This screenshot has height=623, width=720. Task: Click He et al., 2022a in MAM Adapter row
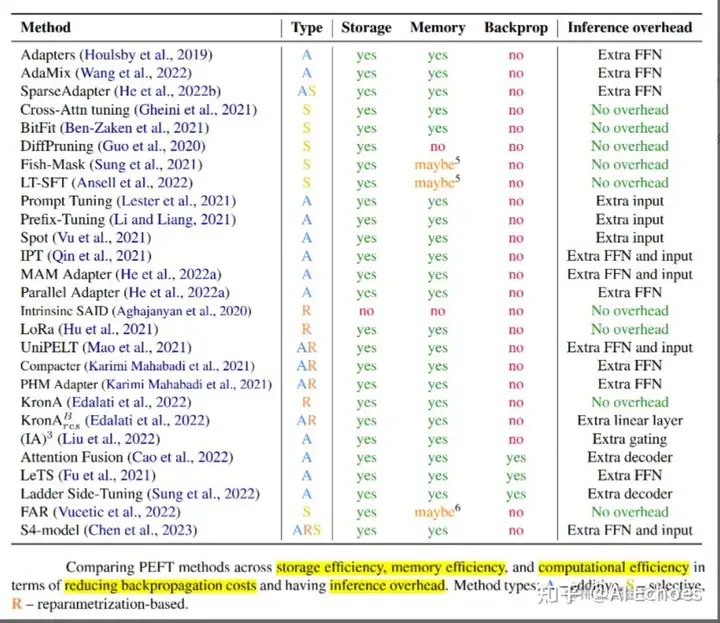168,274
